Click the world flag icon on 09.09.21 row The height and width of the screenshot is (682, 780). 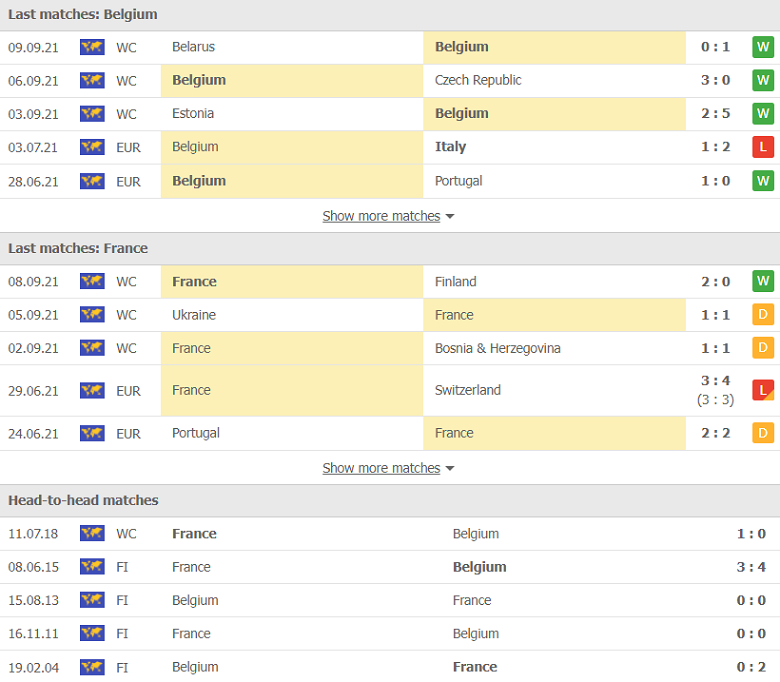click(92, 47)
